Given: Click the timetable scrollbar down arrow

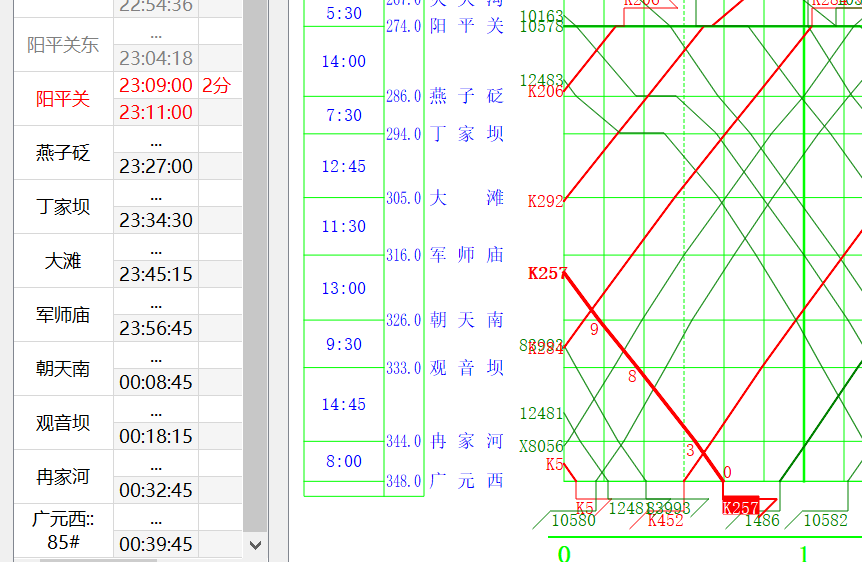Looking at the screenshot, I should [255, 546].
